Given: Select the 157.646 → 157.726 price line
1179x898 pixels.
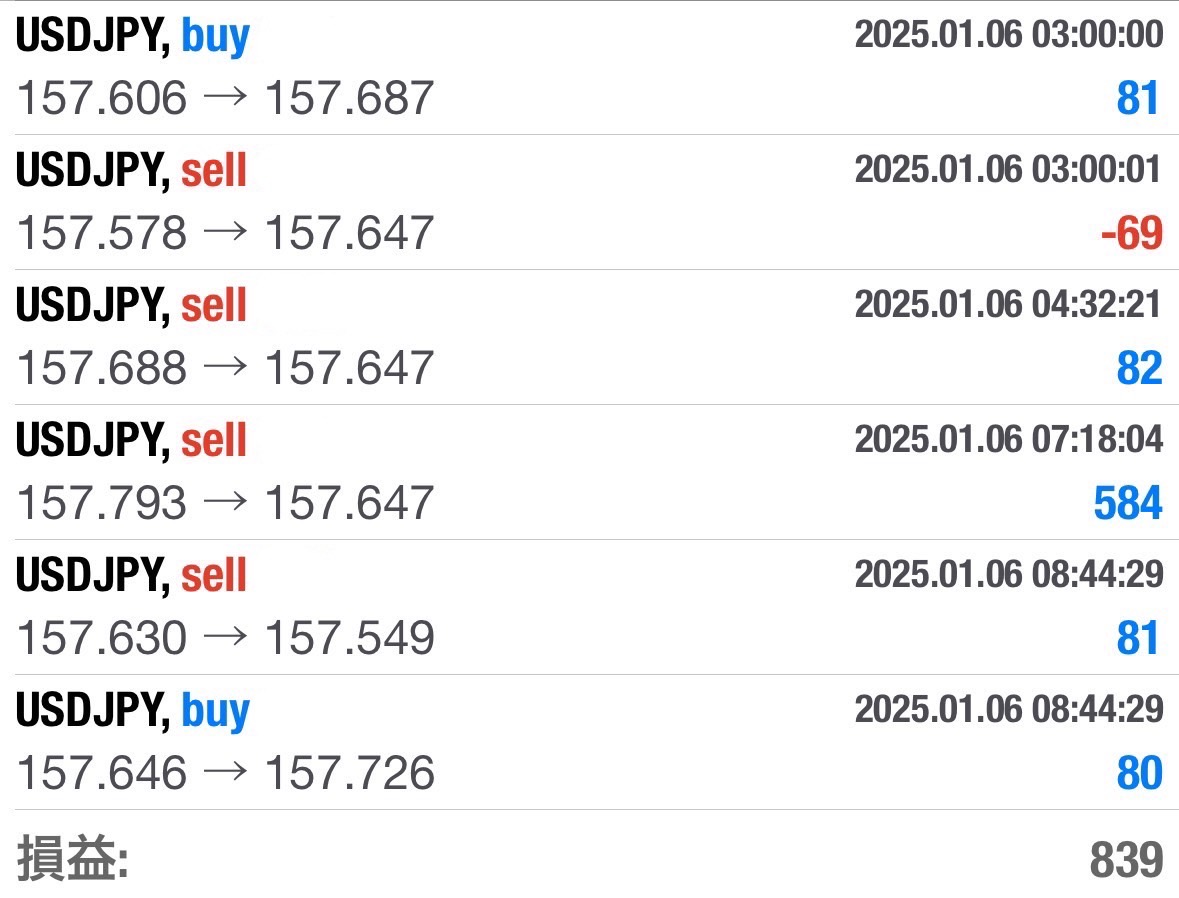Looking at the screenshot, I should coord(226,773).
